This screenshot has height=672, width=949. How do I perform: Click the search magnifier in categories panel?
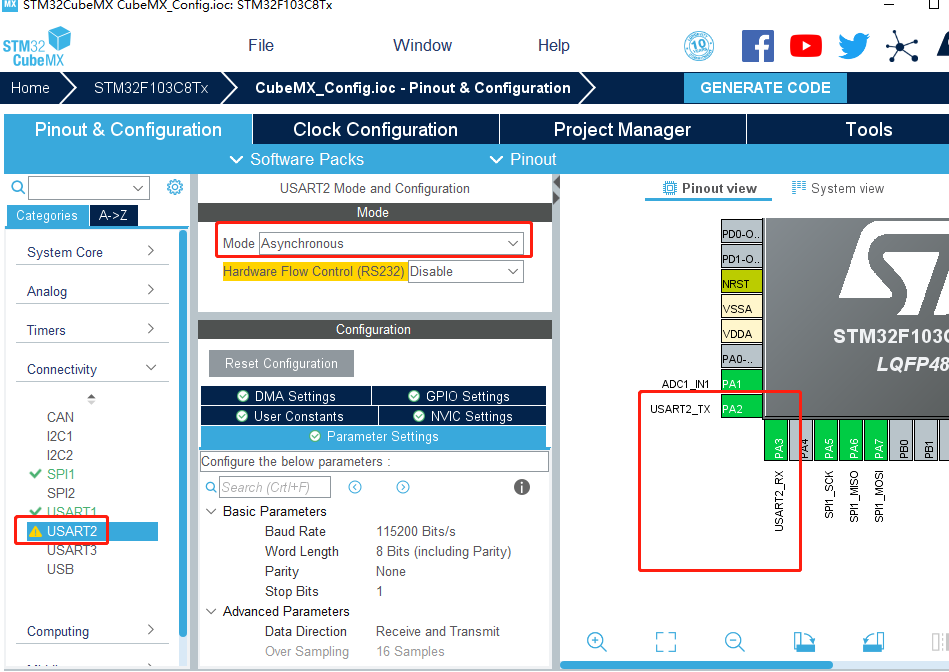click(18, 187)
